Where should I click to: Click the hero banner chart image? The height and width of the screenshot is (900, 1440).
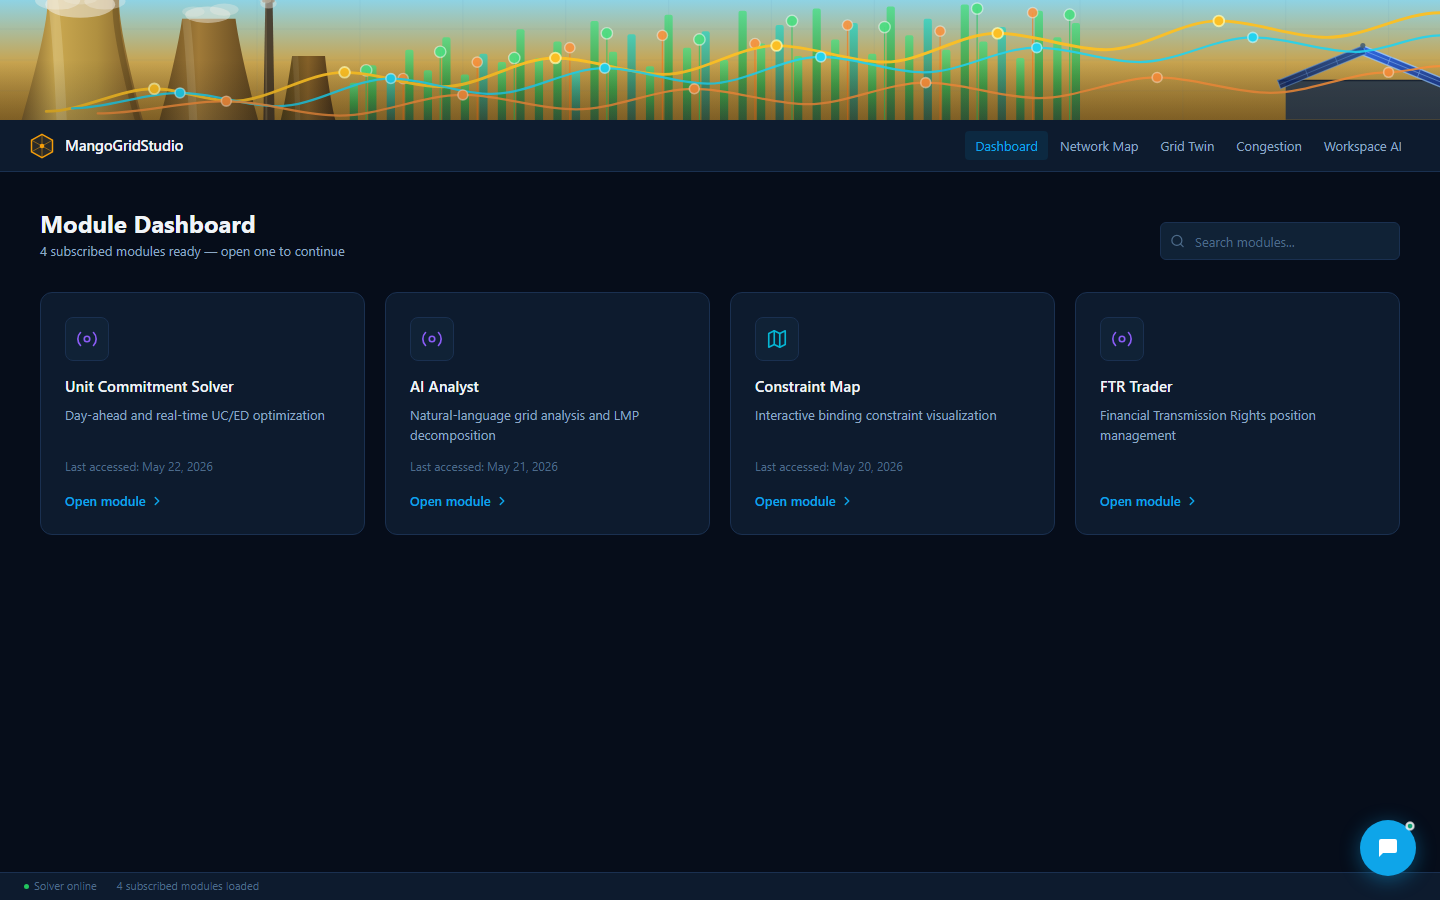pos(720,60)
